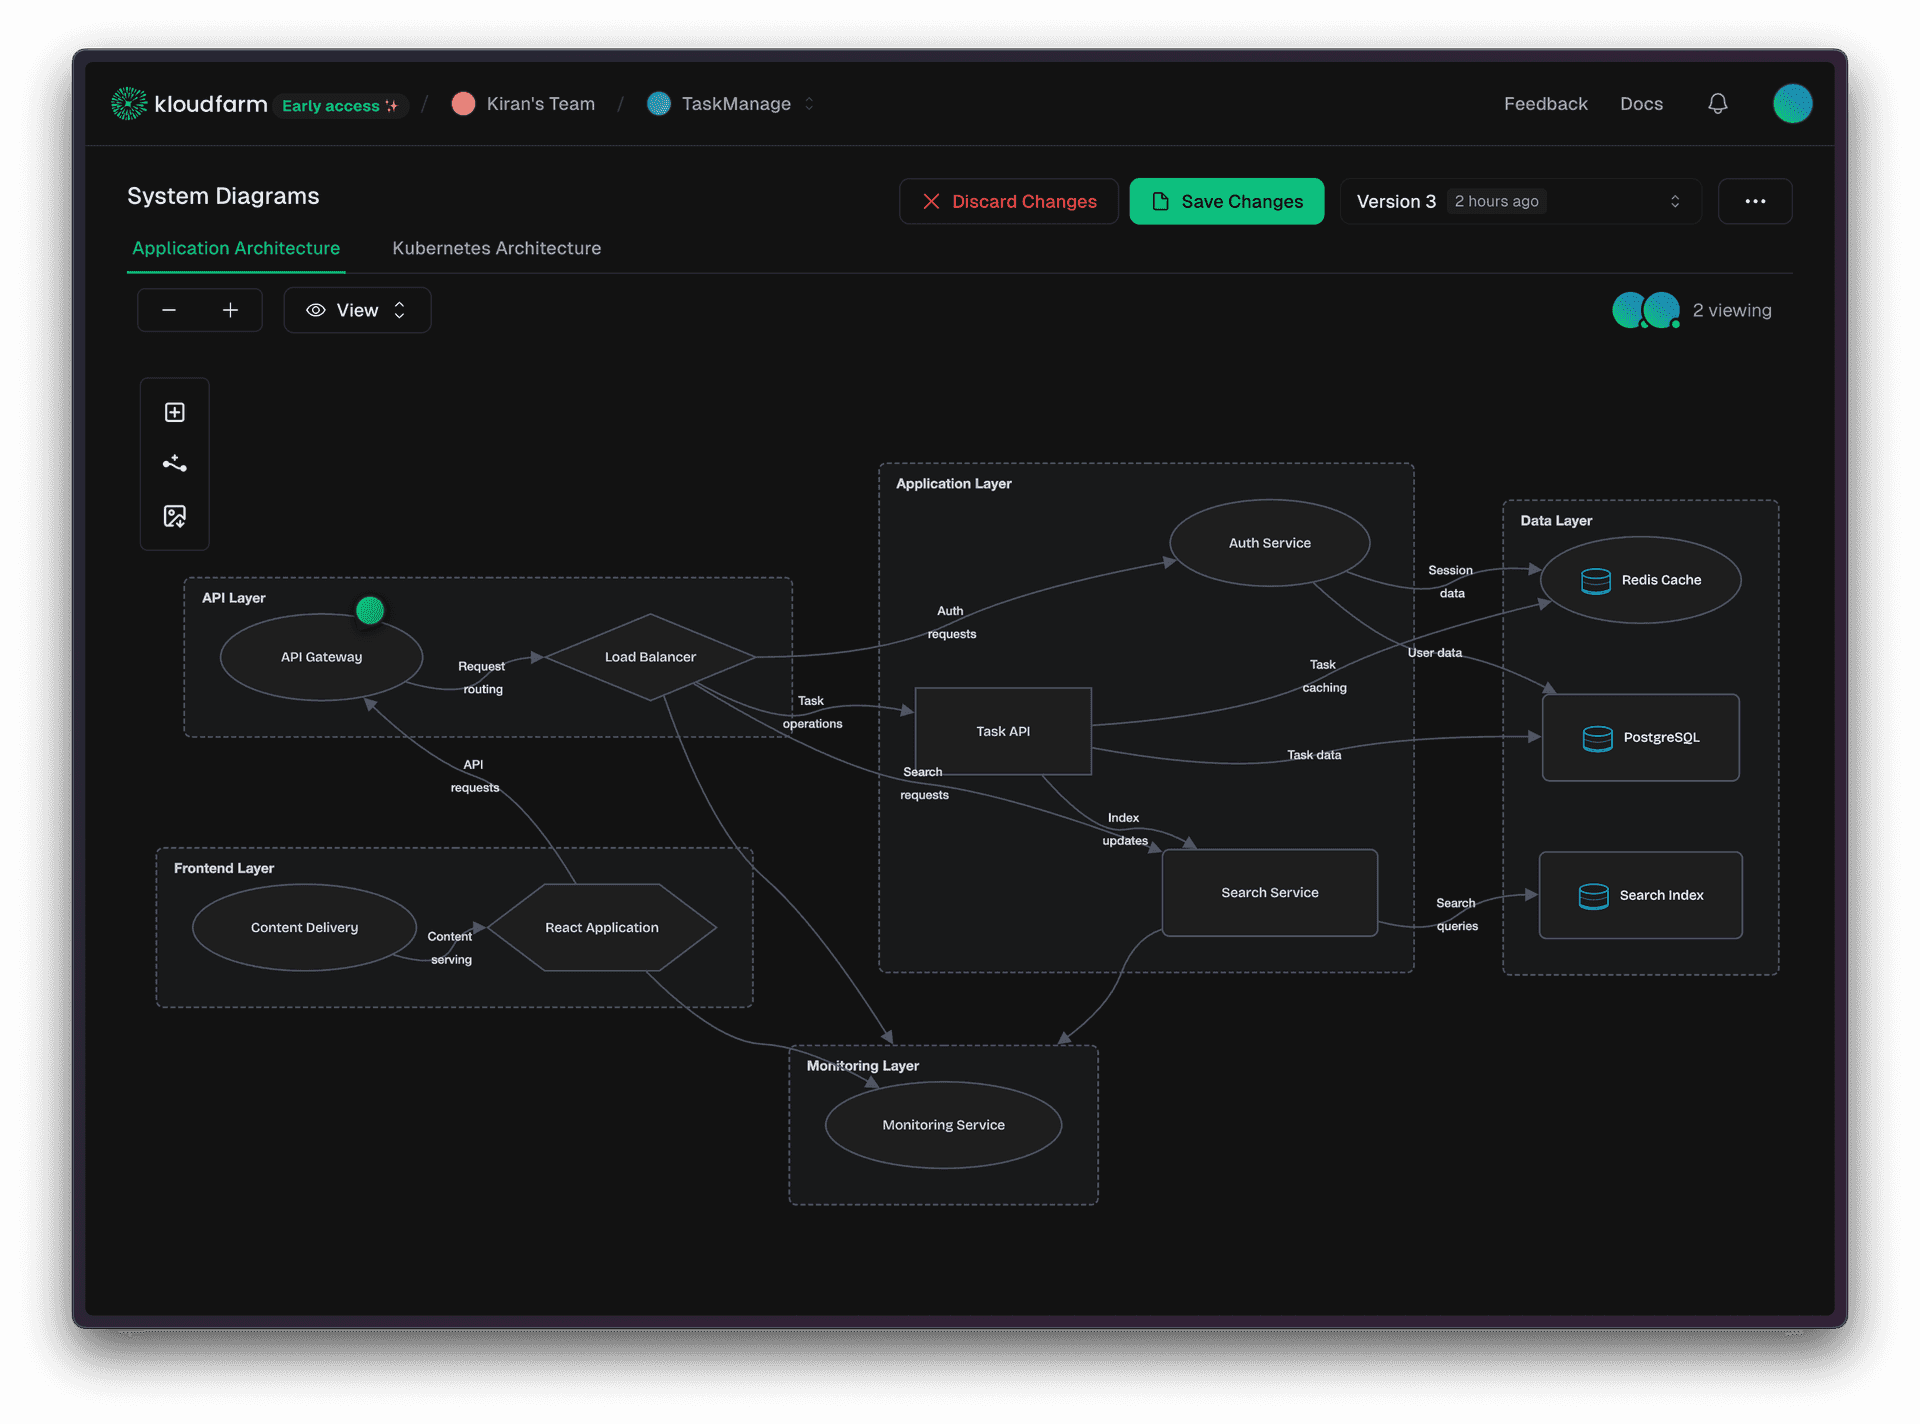The image size is (1920, 1424).
Task: Zoom out with the minus icon
Action: [169, 310]
